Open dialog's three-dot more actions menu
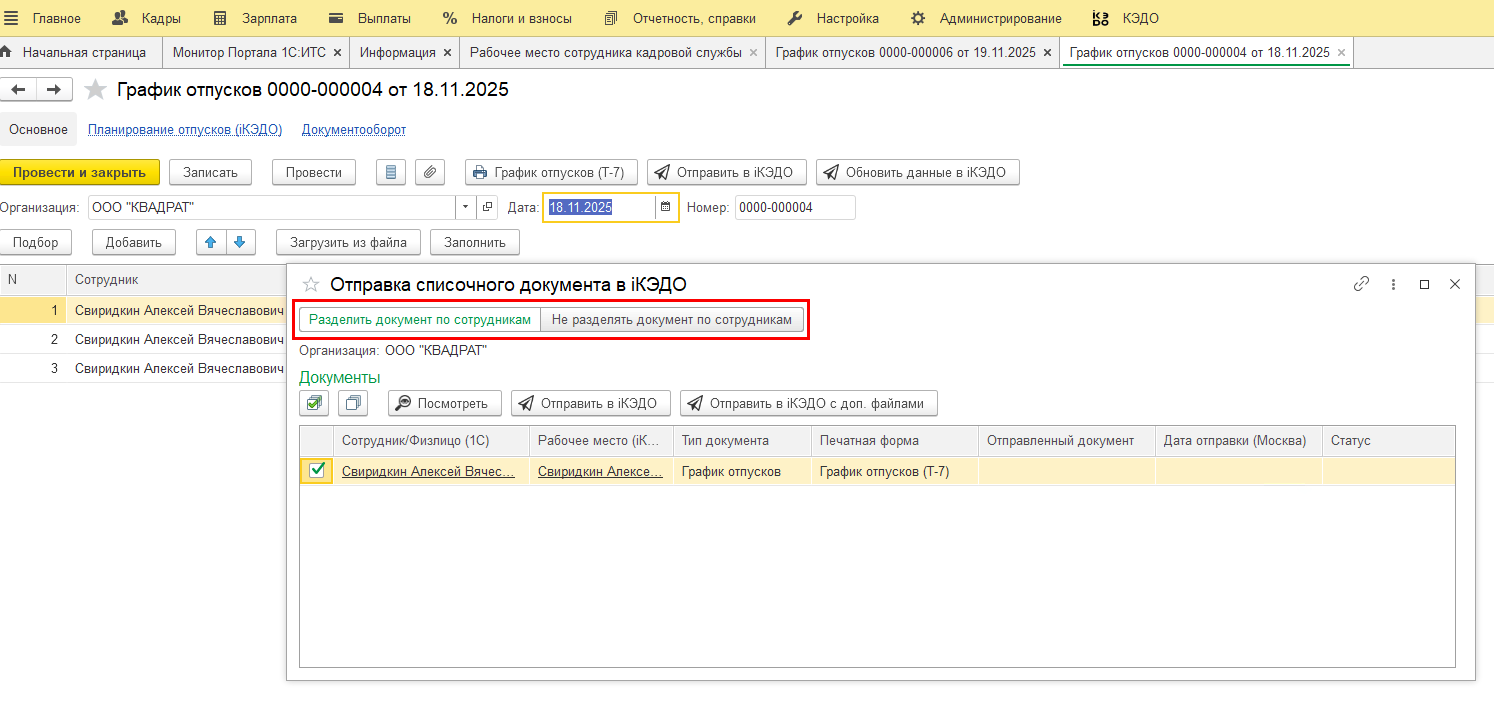 [x=1393, y=284]
